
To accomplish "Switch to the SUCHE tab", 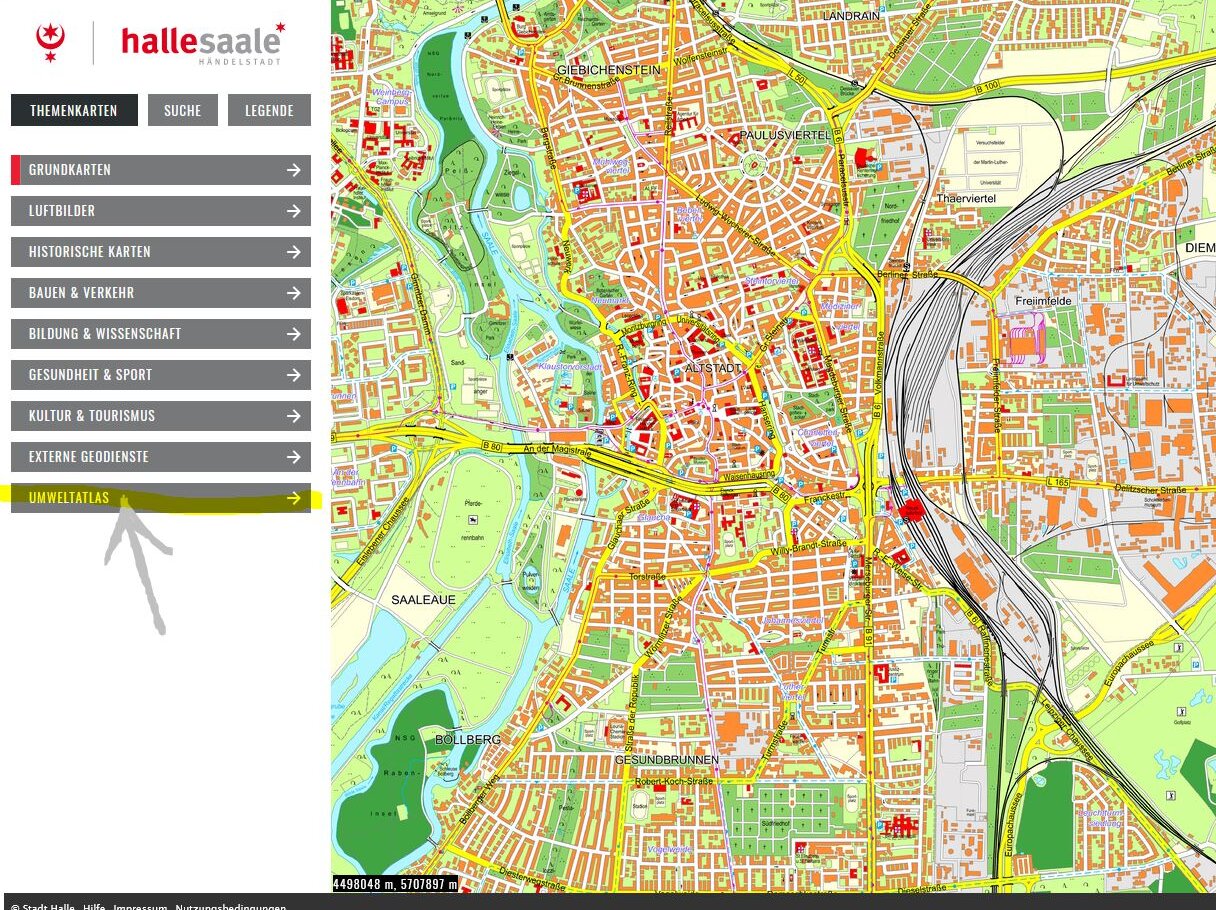I will point(182,110).
